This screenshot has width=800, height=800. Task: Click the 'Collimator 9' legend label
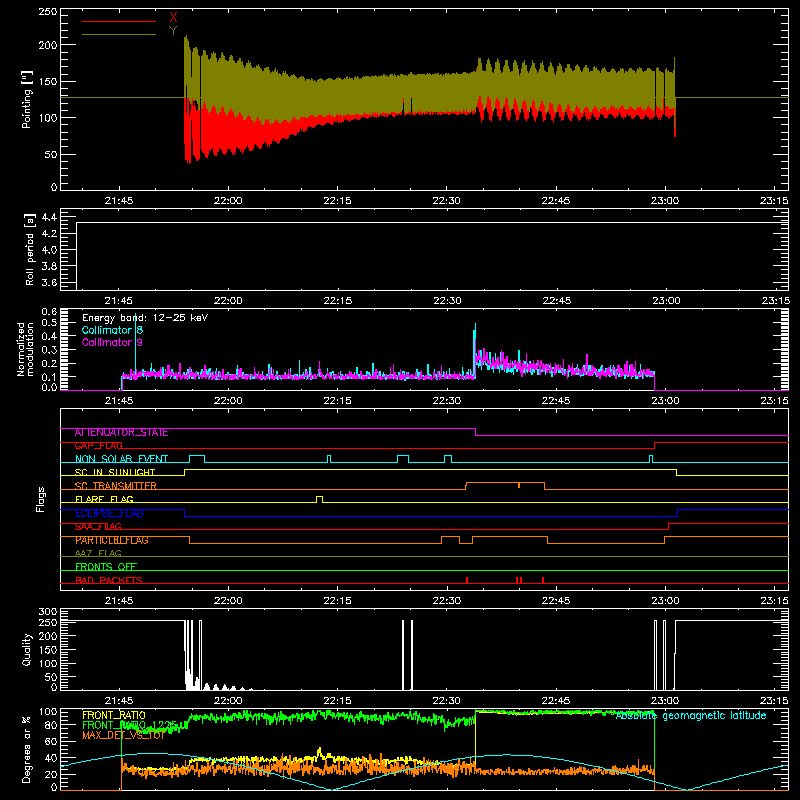click(x=112, y=342)
